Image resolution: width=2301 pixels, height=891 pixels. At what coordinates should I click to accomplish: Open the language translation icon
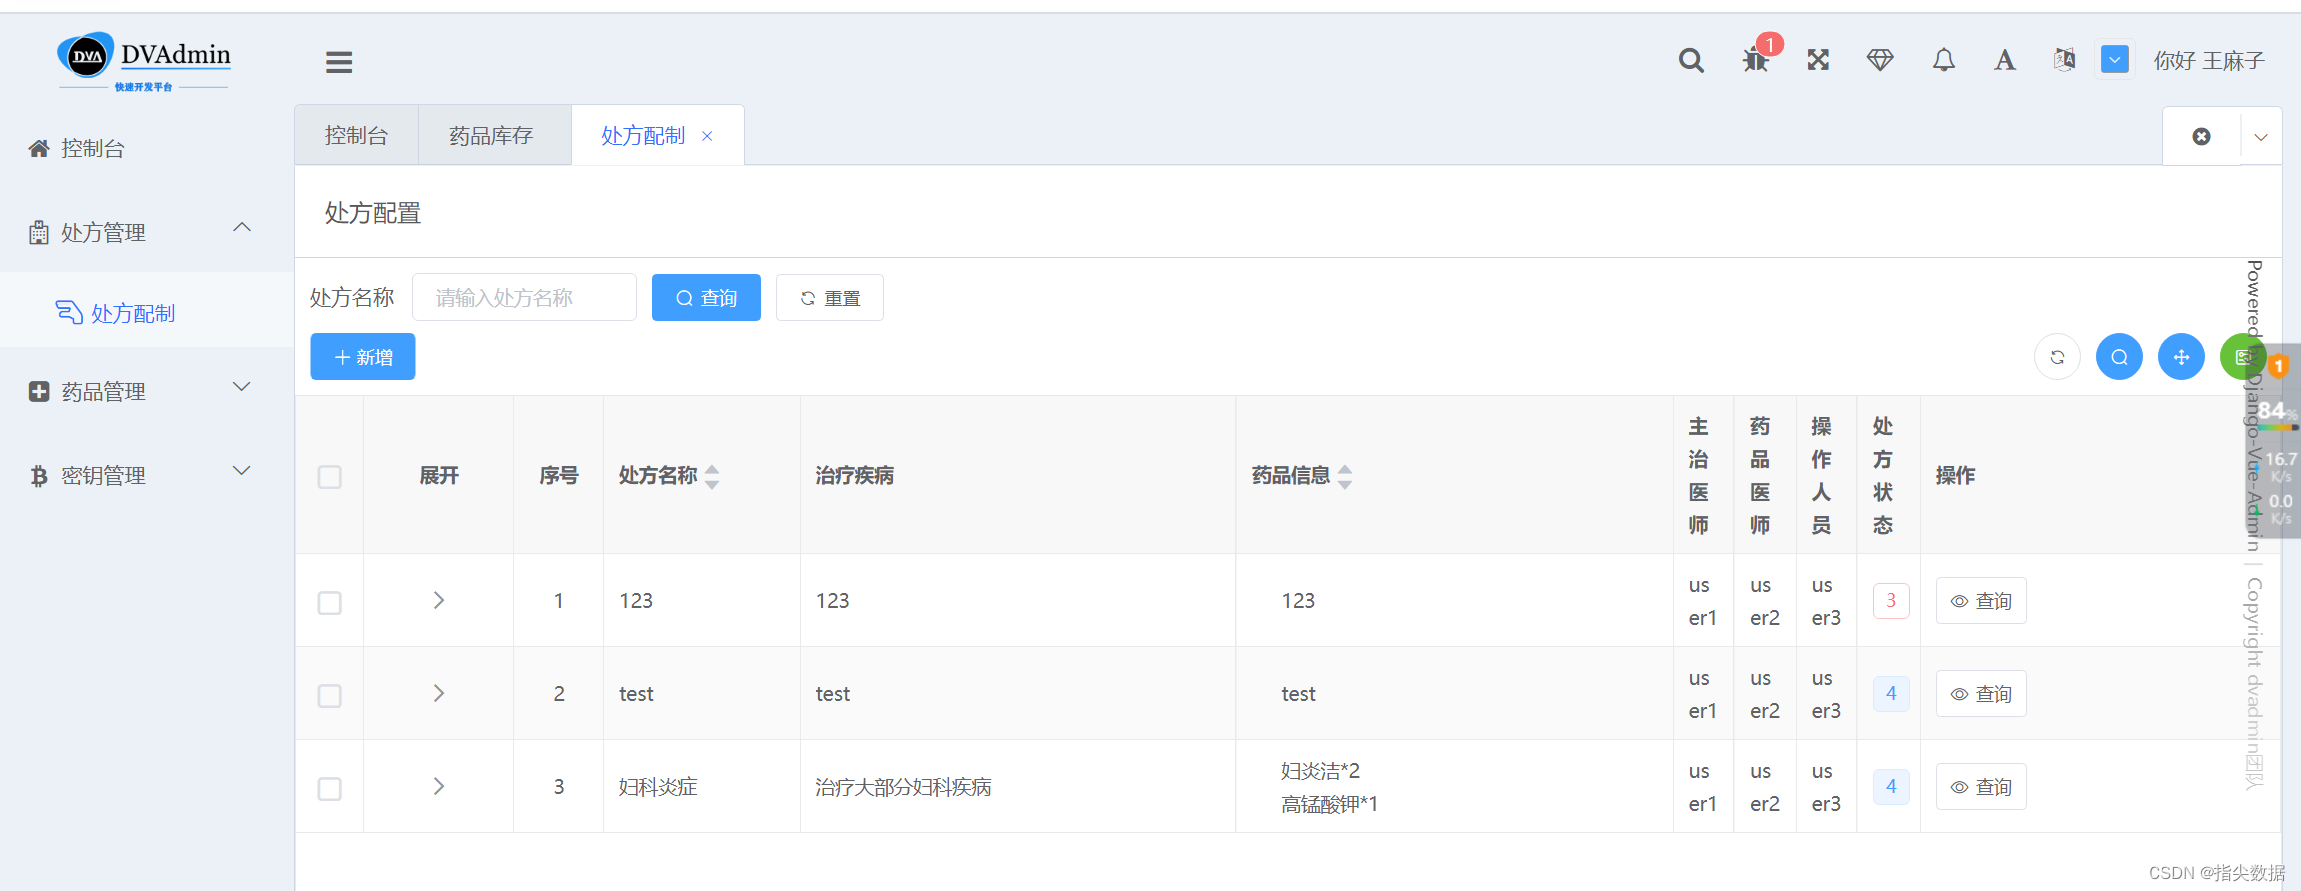pyautogui.click(x=2064, y=60)
